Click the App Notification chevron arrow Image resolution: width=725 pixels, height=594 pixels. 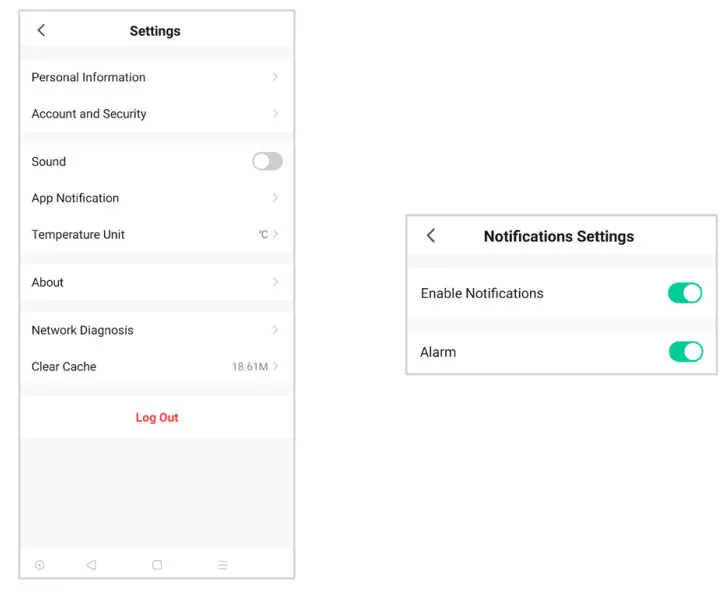point(275,198)
